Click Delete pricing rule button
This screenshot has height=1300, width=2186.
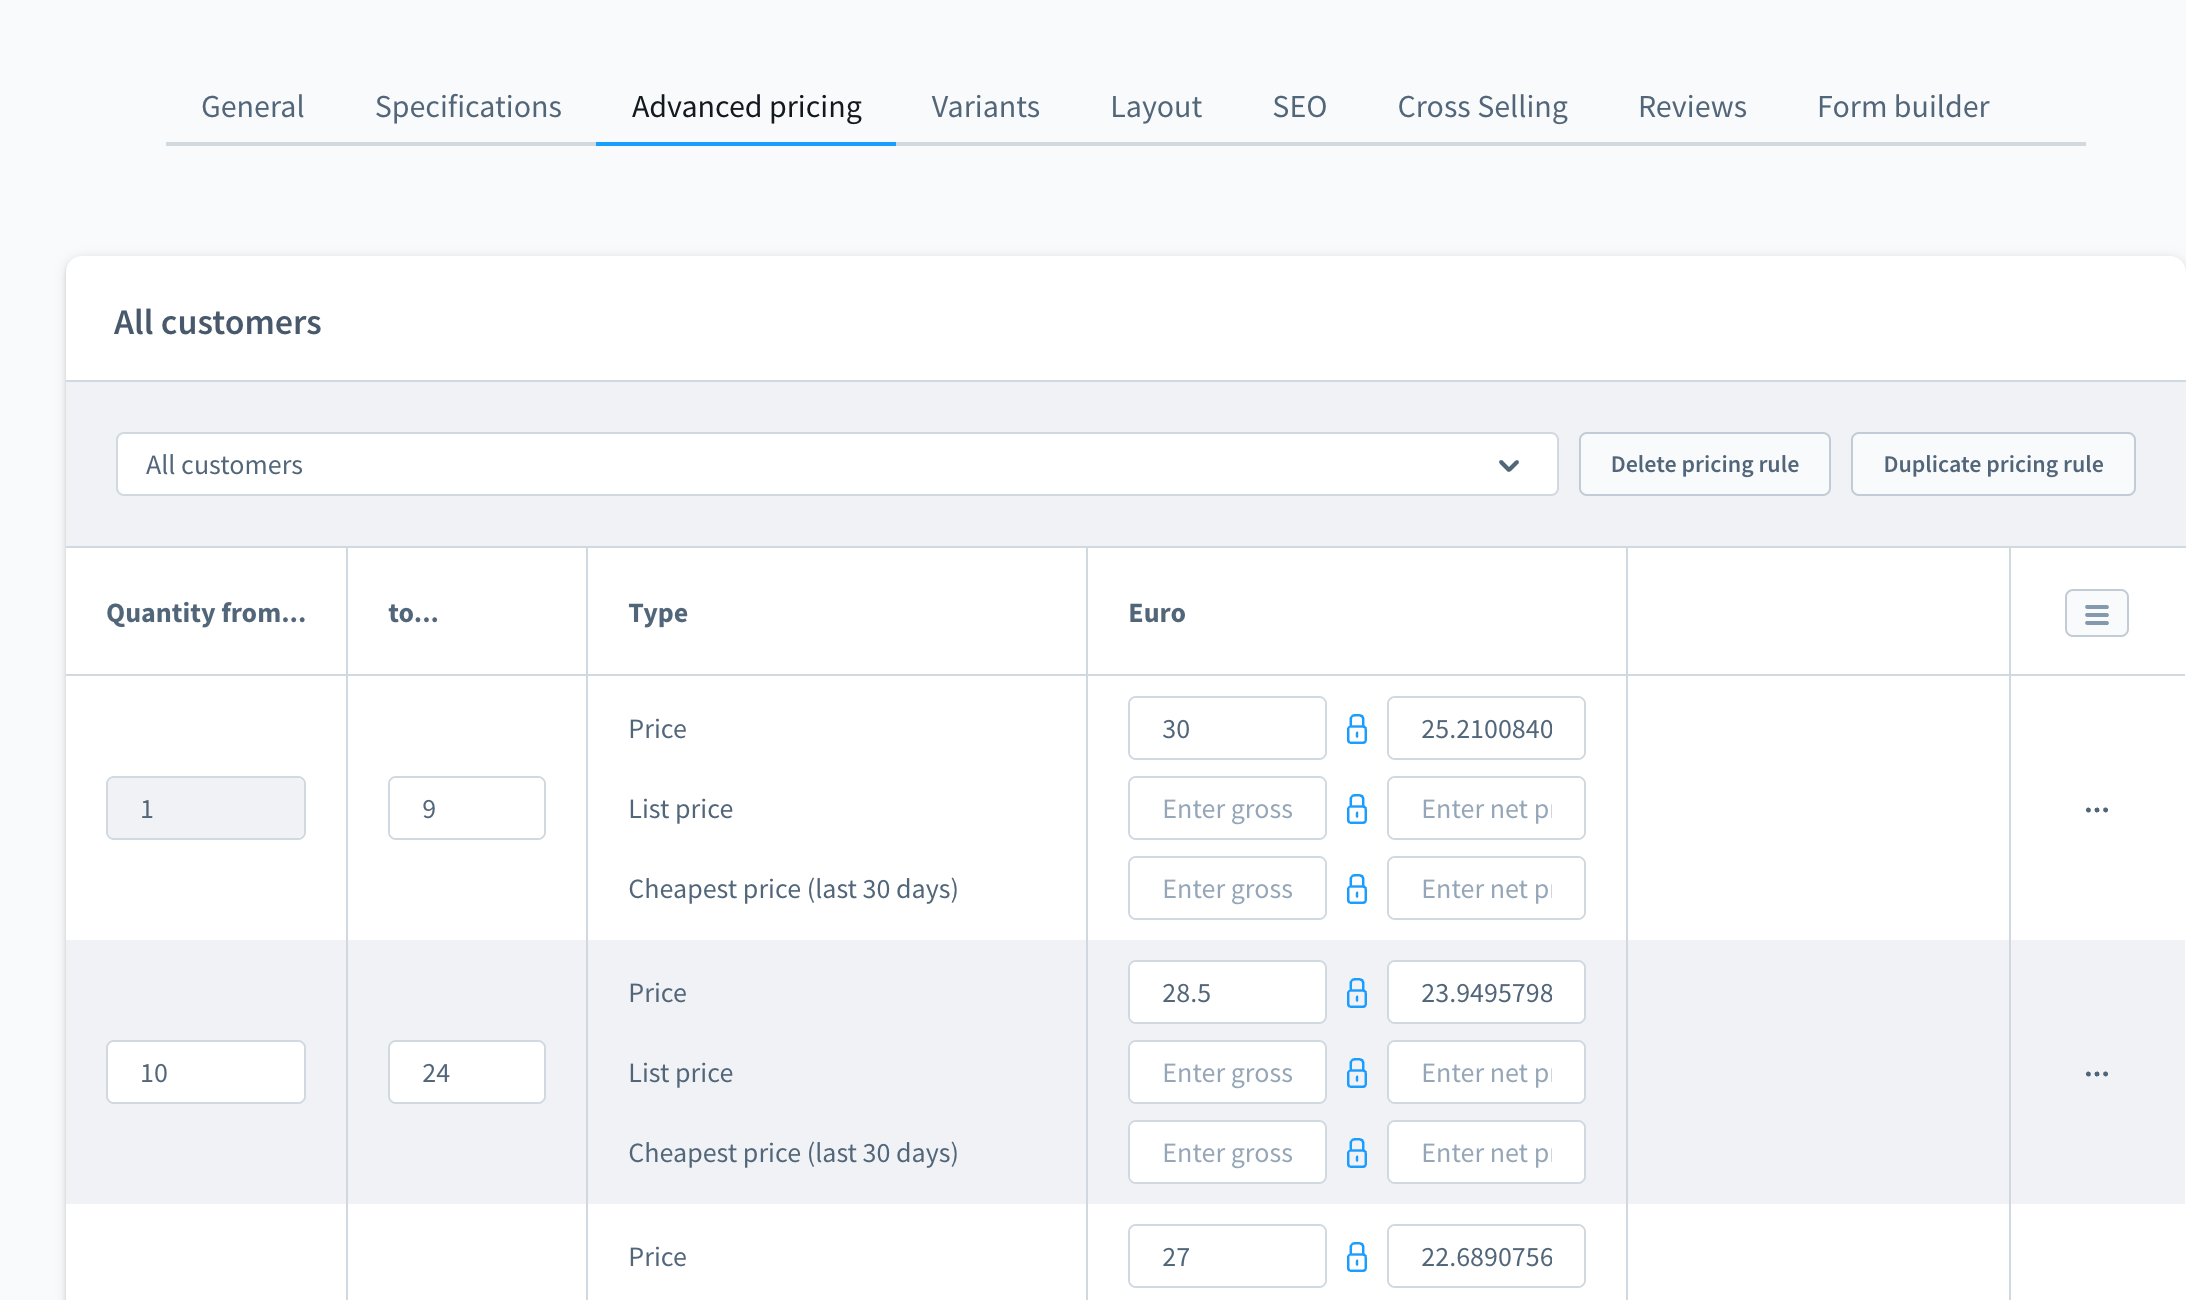(x=1704, y=464)
